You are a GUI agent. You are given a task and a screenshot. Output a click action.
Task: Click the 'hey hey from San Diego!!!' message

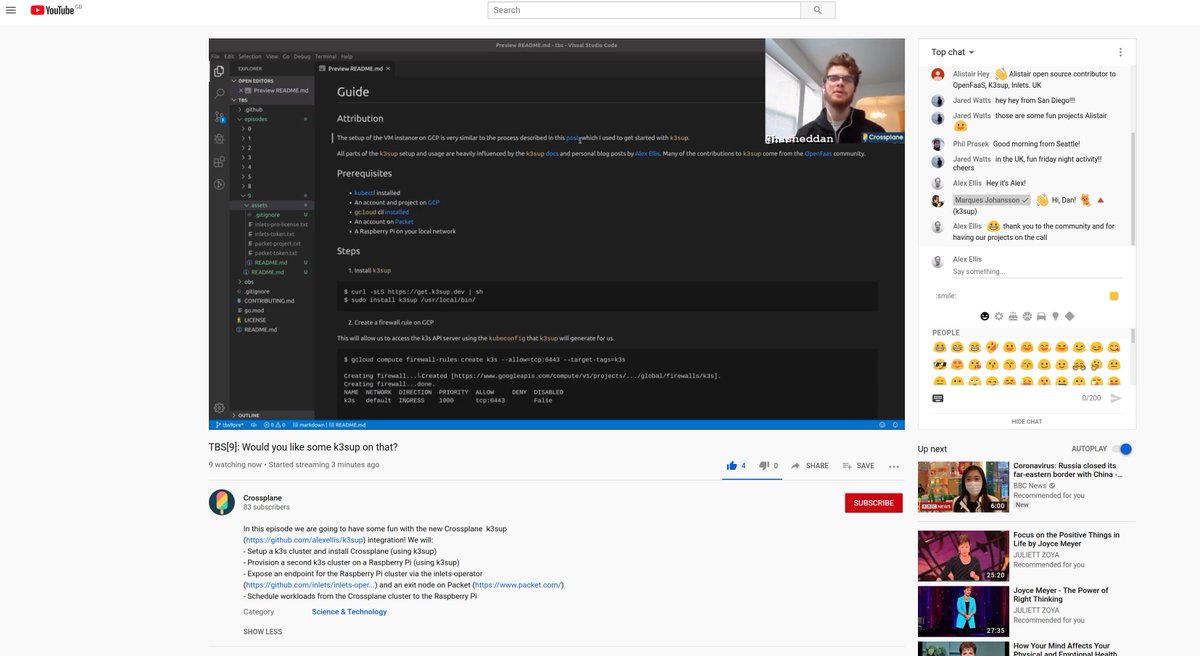pos(1035,101)
